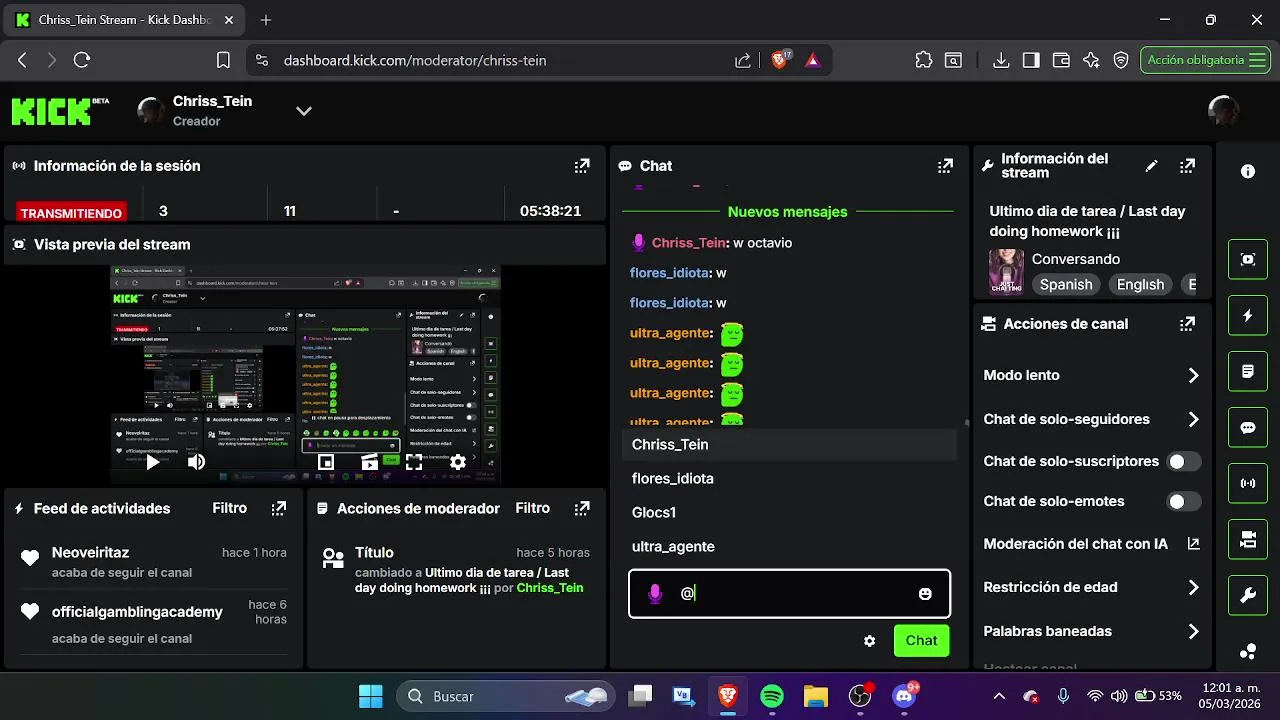Enter fullscreen on the stream preview
The height and width of the screenshot is (720, 1280).
tap(414, 462)
